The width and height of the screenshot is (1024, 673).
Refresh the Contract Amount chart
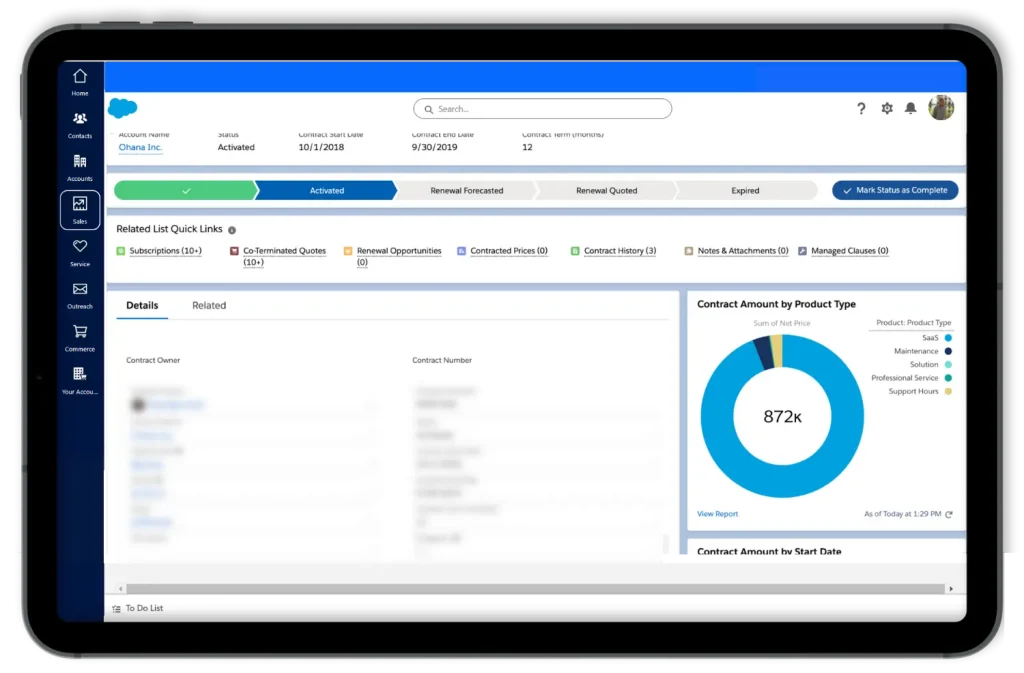[x=949, y=514]
